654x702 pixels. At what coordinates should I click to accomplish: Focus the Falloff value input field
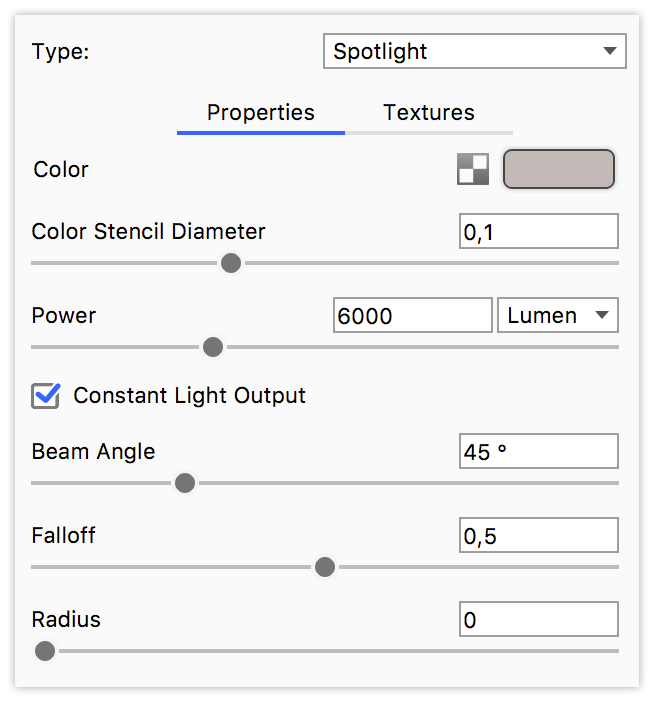coord(538,536)
